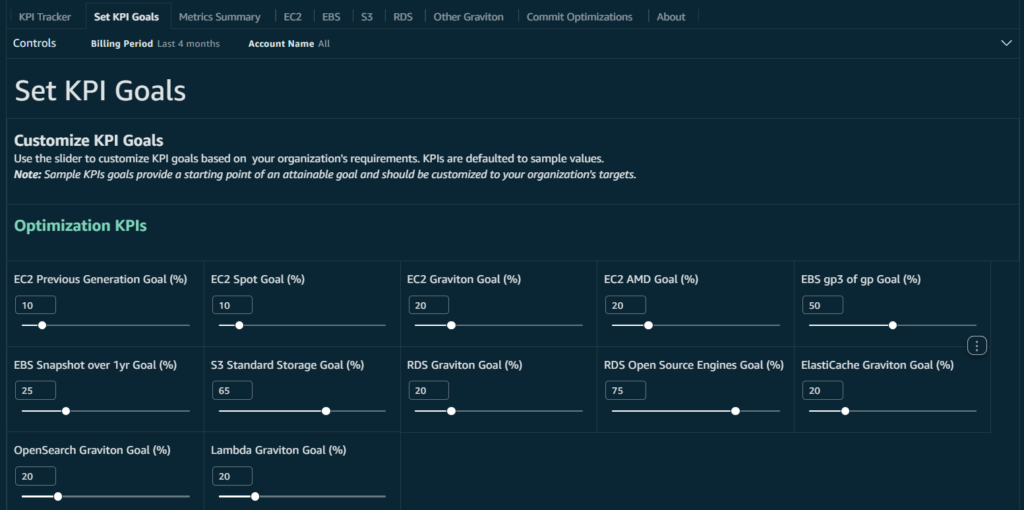Click the RDS Open Source Engines slider handle
This screenshot has width=1024, height=510.
click(x=735, y=411)
